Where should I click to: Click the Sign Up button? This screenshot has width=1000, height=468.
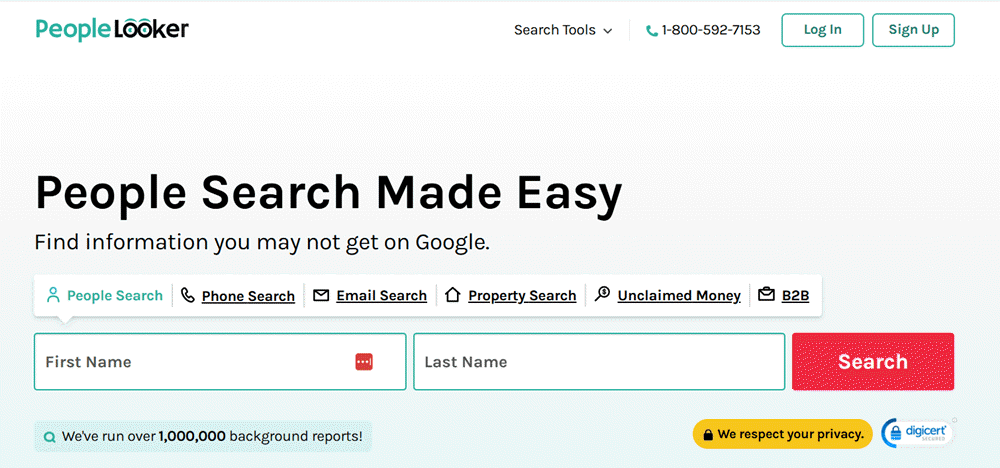[913, 30]
